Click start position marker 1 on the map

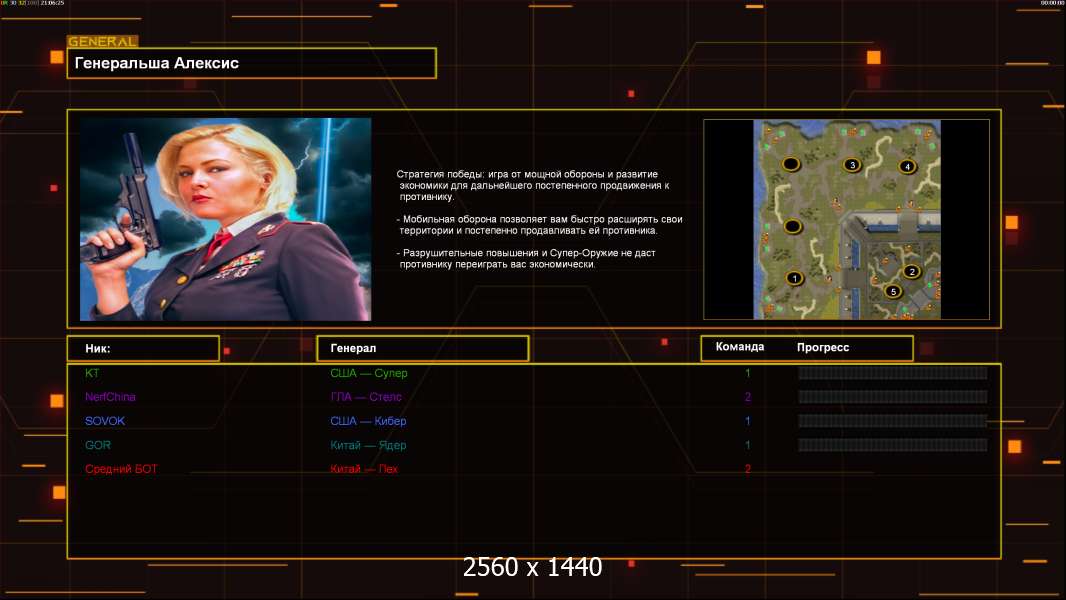(x=794, y=278)
